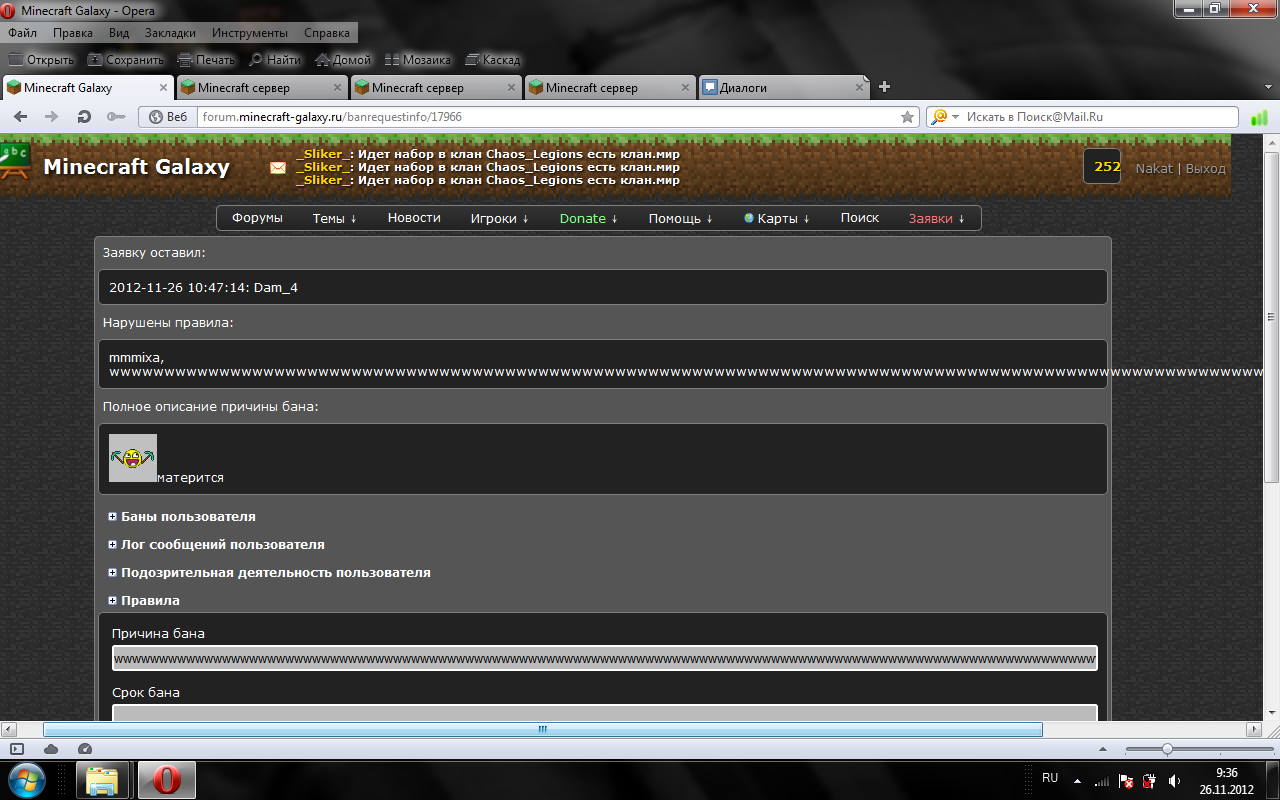
Task: Reload the page with the refresh icon
Action: (85, 117)
